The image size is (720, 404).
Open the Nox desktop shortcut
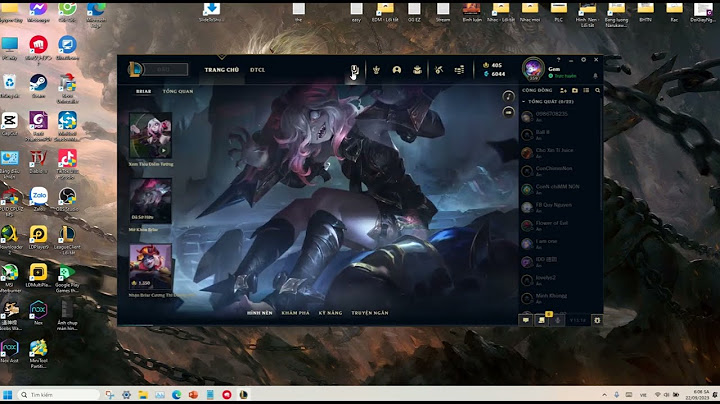[38, 313]
